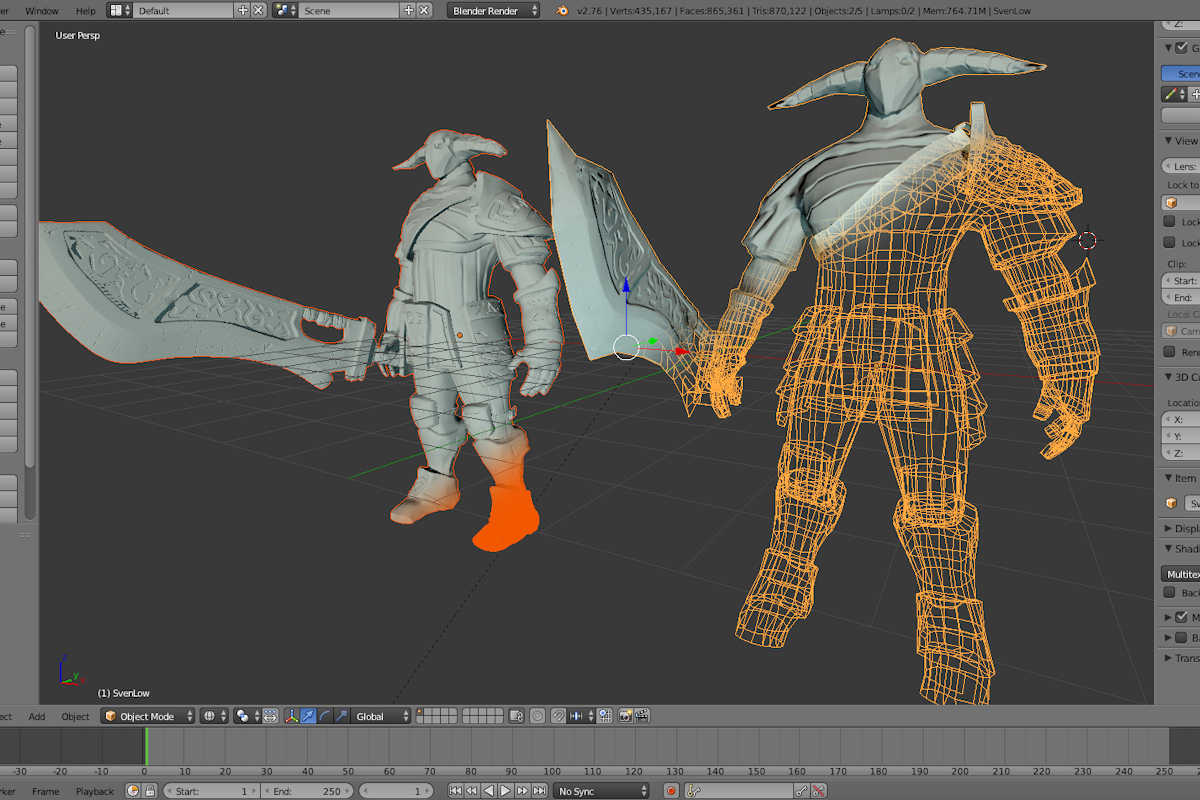Select the rotate manipulator icon
The height and width of the screenshot is (800, 1200).
pos(325,716)
